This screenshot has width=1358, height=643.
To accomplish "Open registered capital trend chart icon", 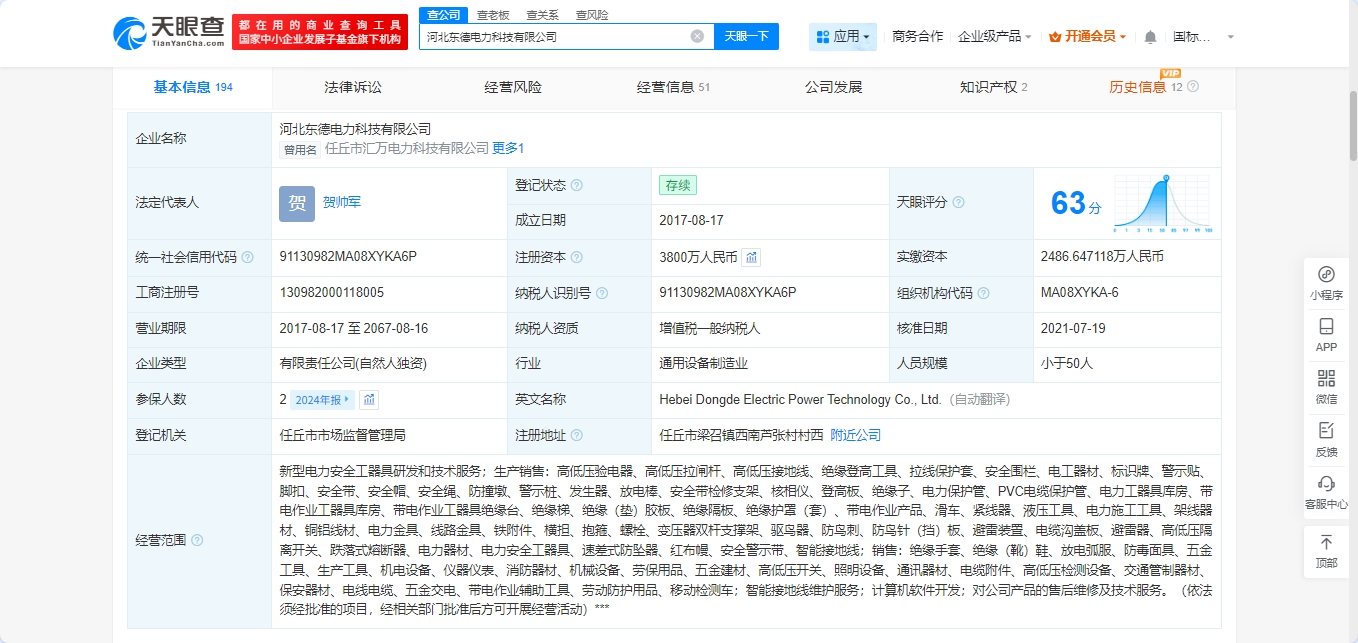I will pos(751,257).
